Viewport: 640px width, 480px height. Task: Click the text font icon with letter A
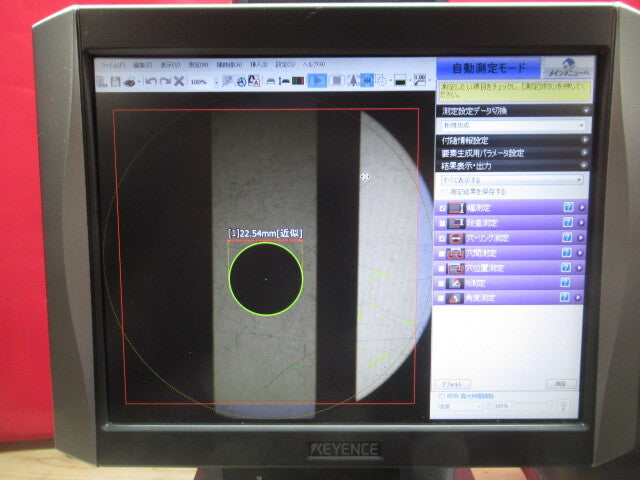[x=254, y=81]
